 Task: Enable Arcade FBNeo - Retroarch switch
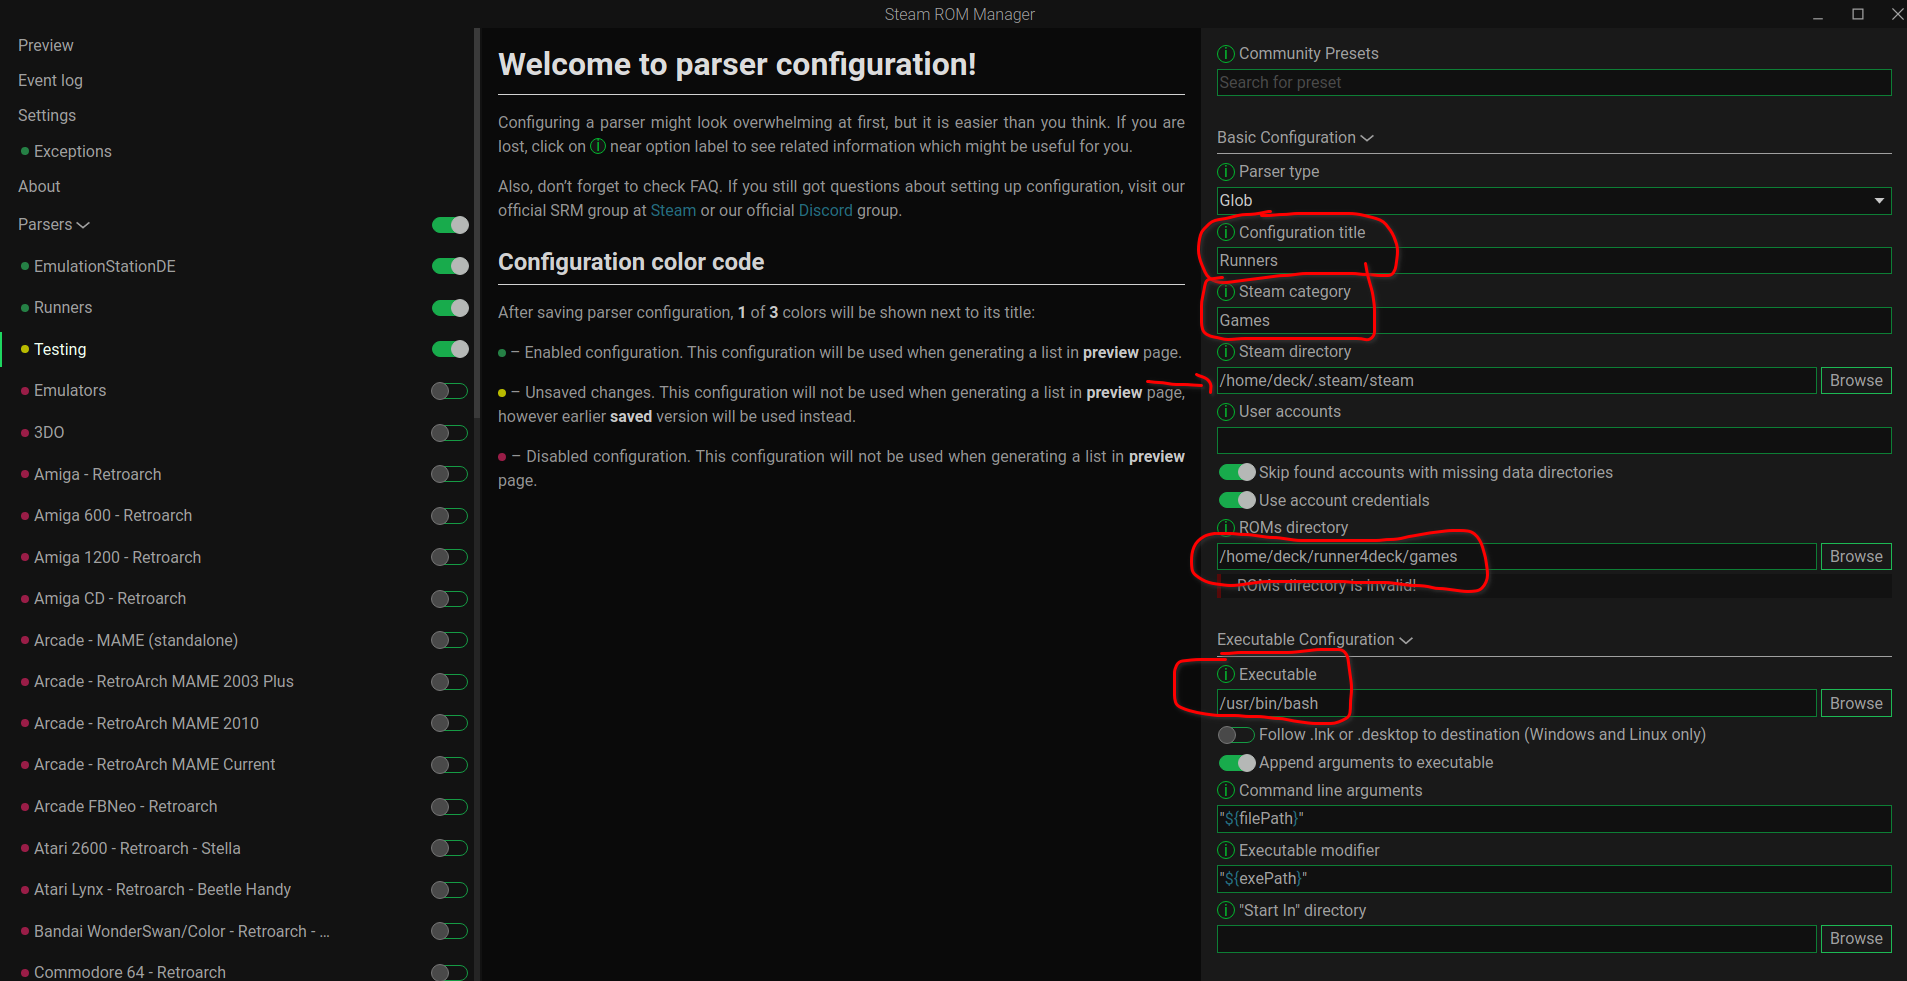[450, 807]
